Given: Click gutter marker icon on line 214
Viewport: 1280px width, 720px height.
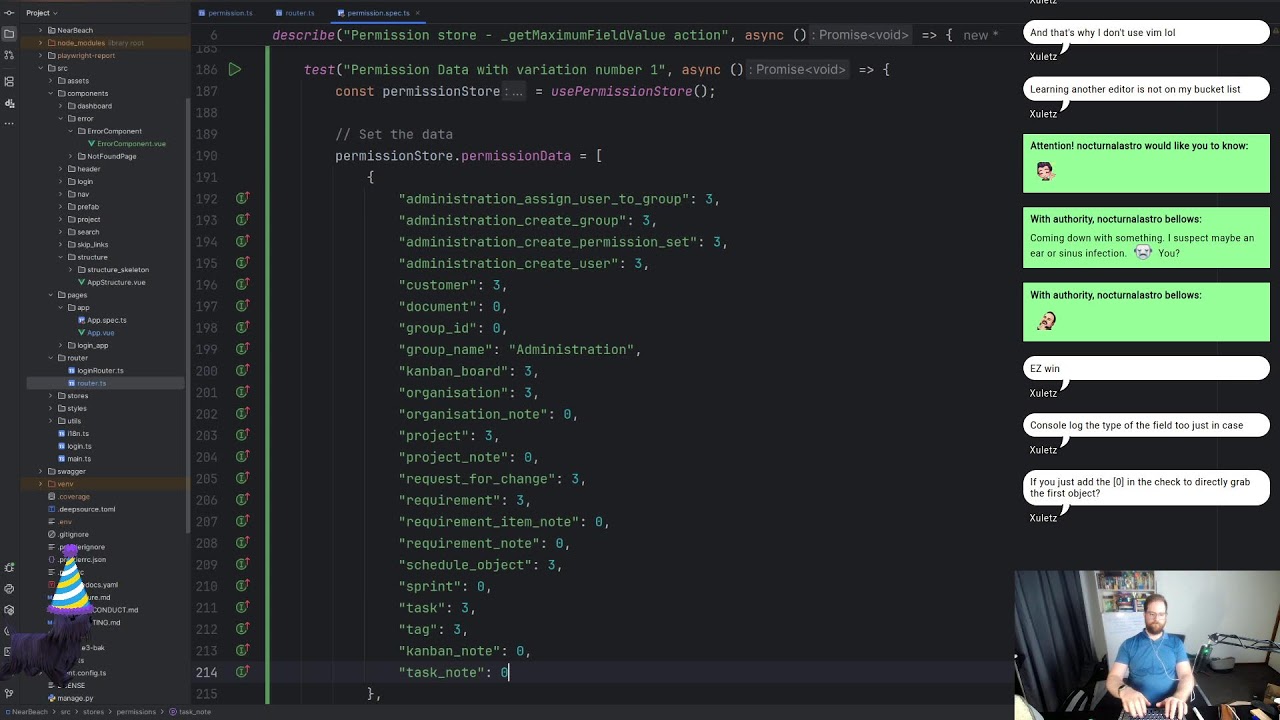Looking at the screenshot, I should point(242,672).
